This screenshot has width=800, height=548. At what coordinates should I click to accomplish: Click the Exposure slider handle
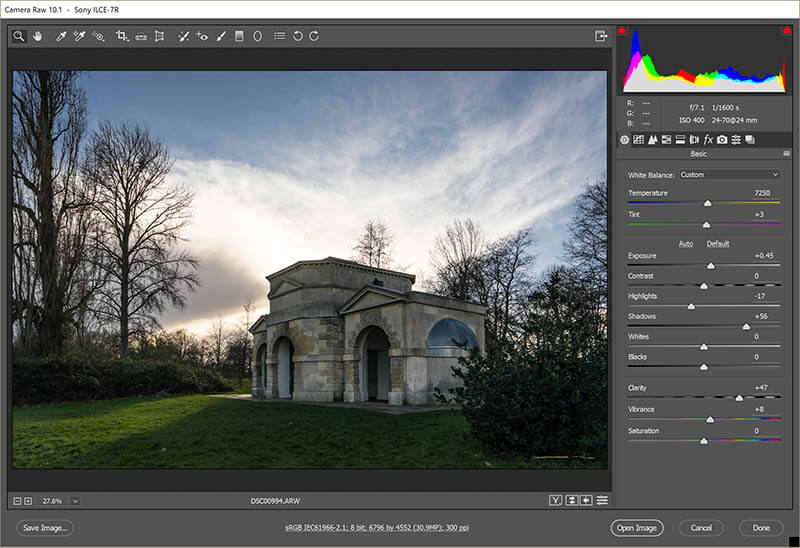click(x=711, y=266)
